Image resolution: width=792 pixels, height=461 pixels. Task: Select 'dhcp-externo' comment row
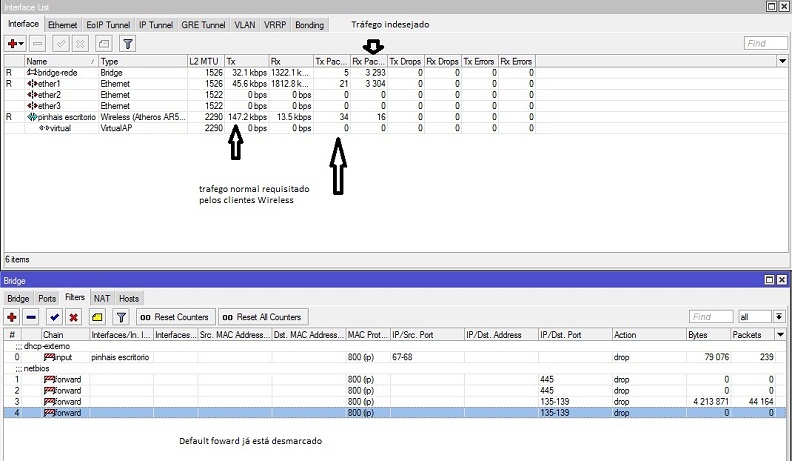[x=394, y=346]
